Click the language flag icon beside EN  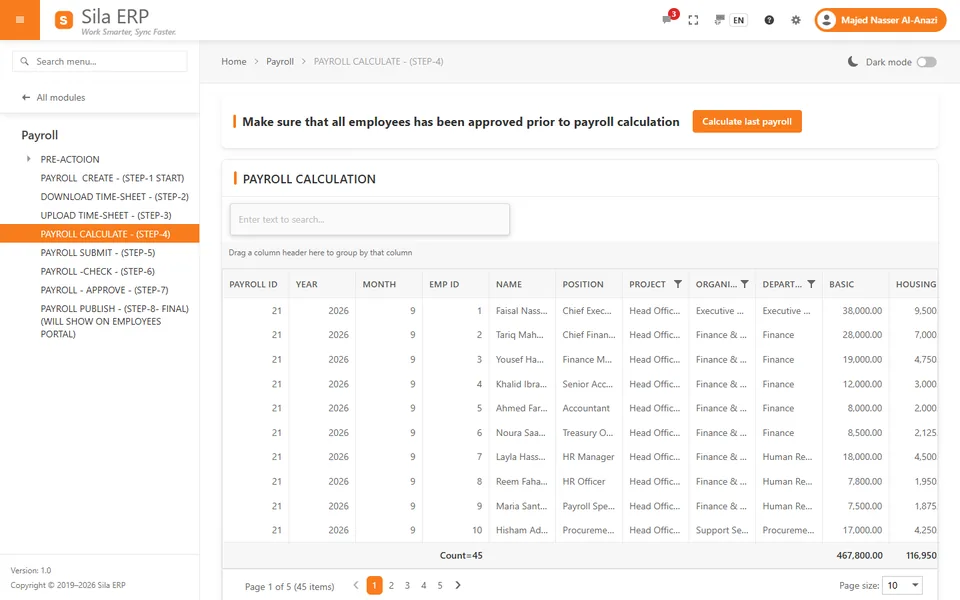click(719, 20)
